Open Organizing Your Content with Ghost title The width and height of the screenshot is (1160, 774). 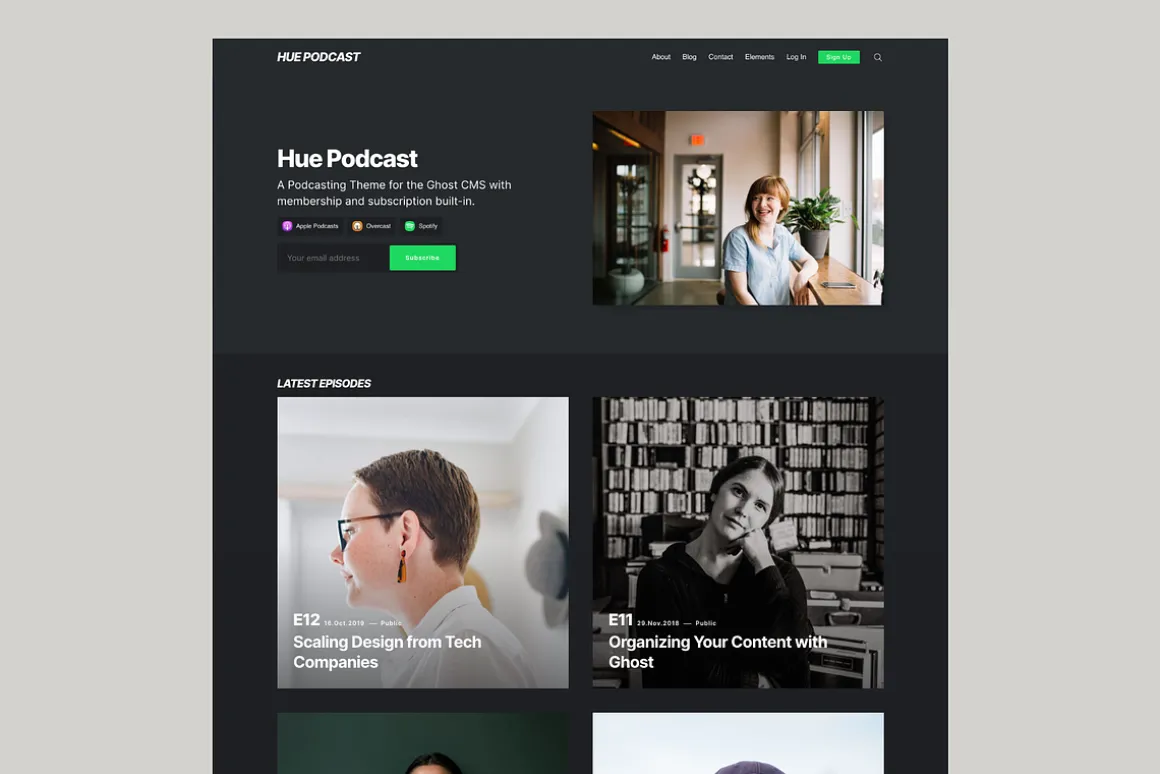coord(718,652)
